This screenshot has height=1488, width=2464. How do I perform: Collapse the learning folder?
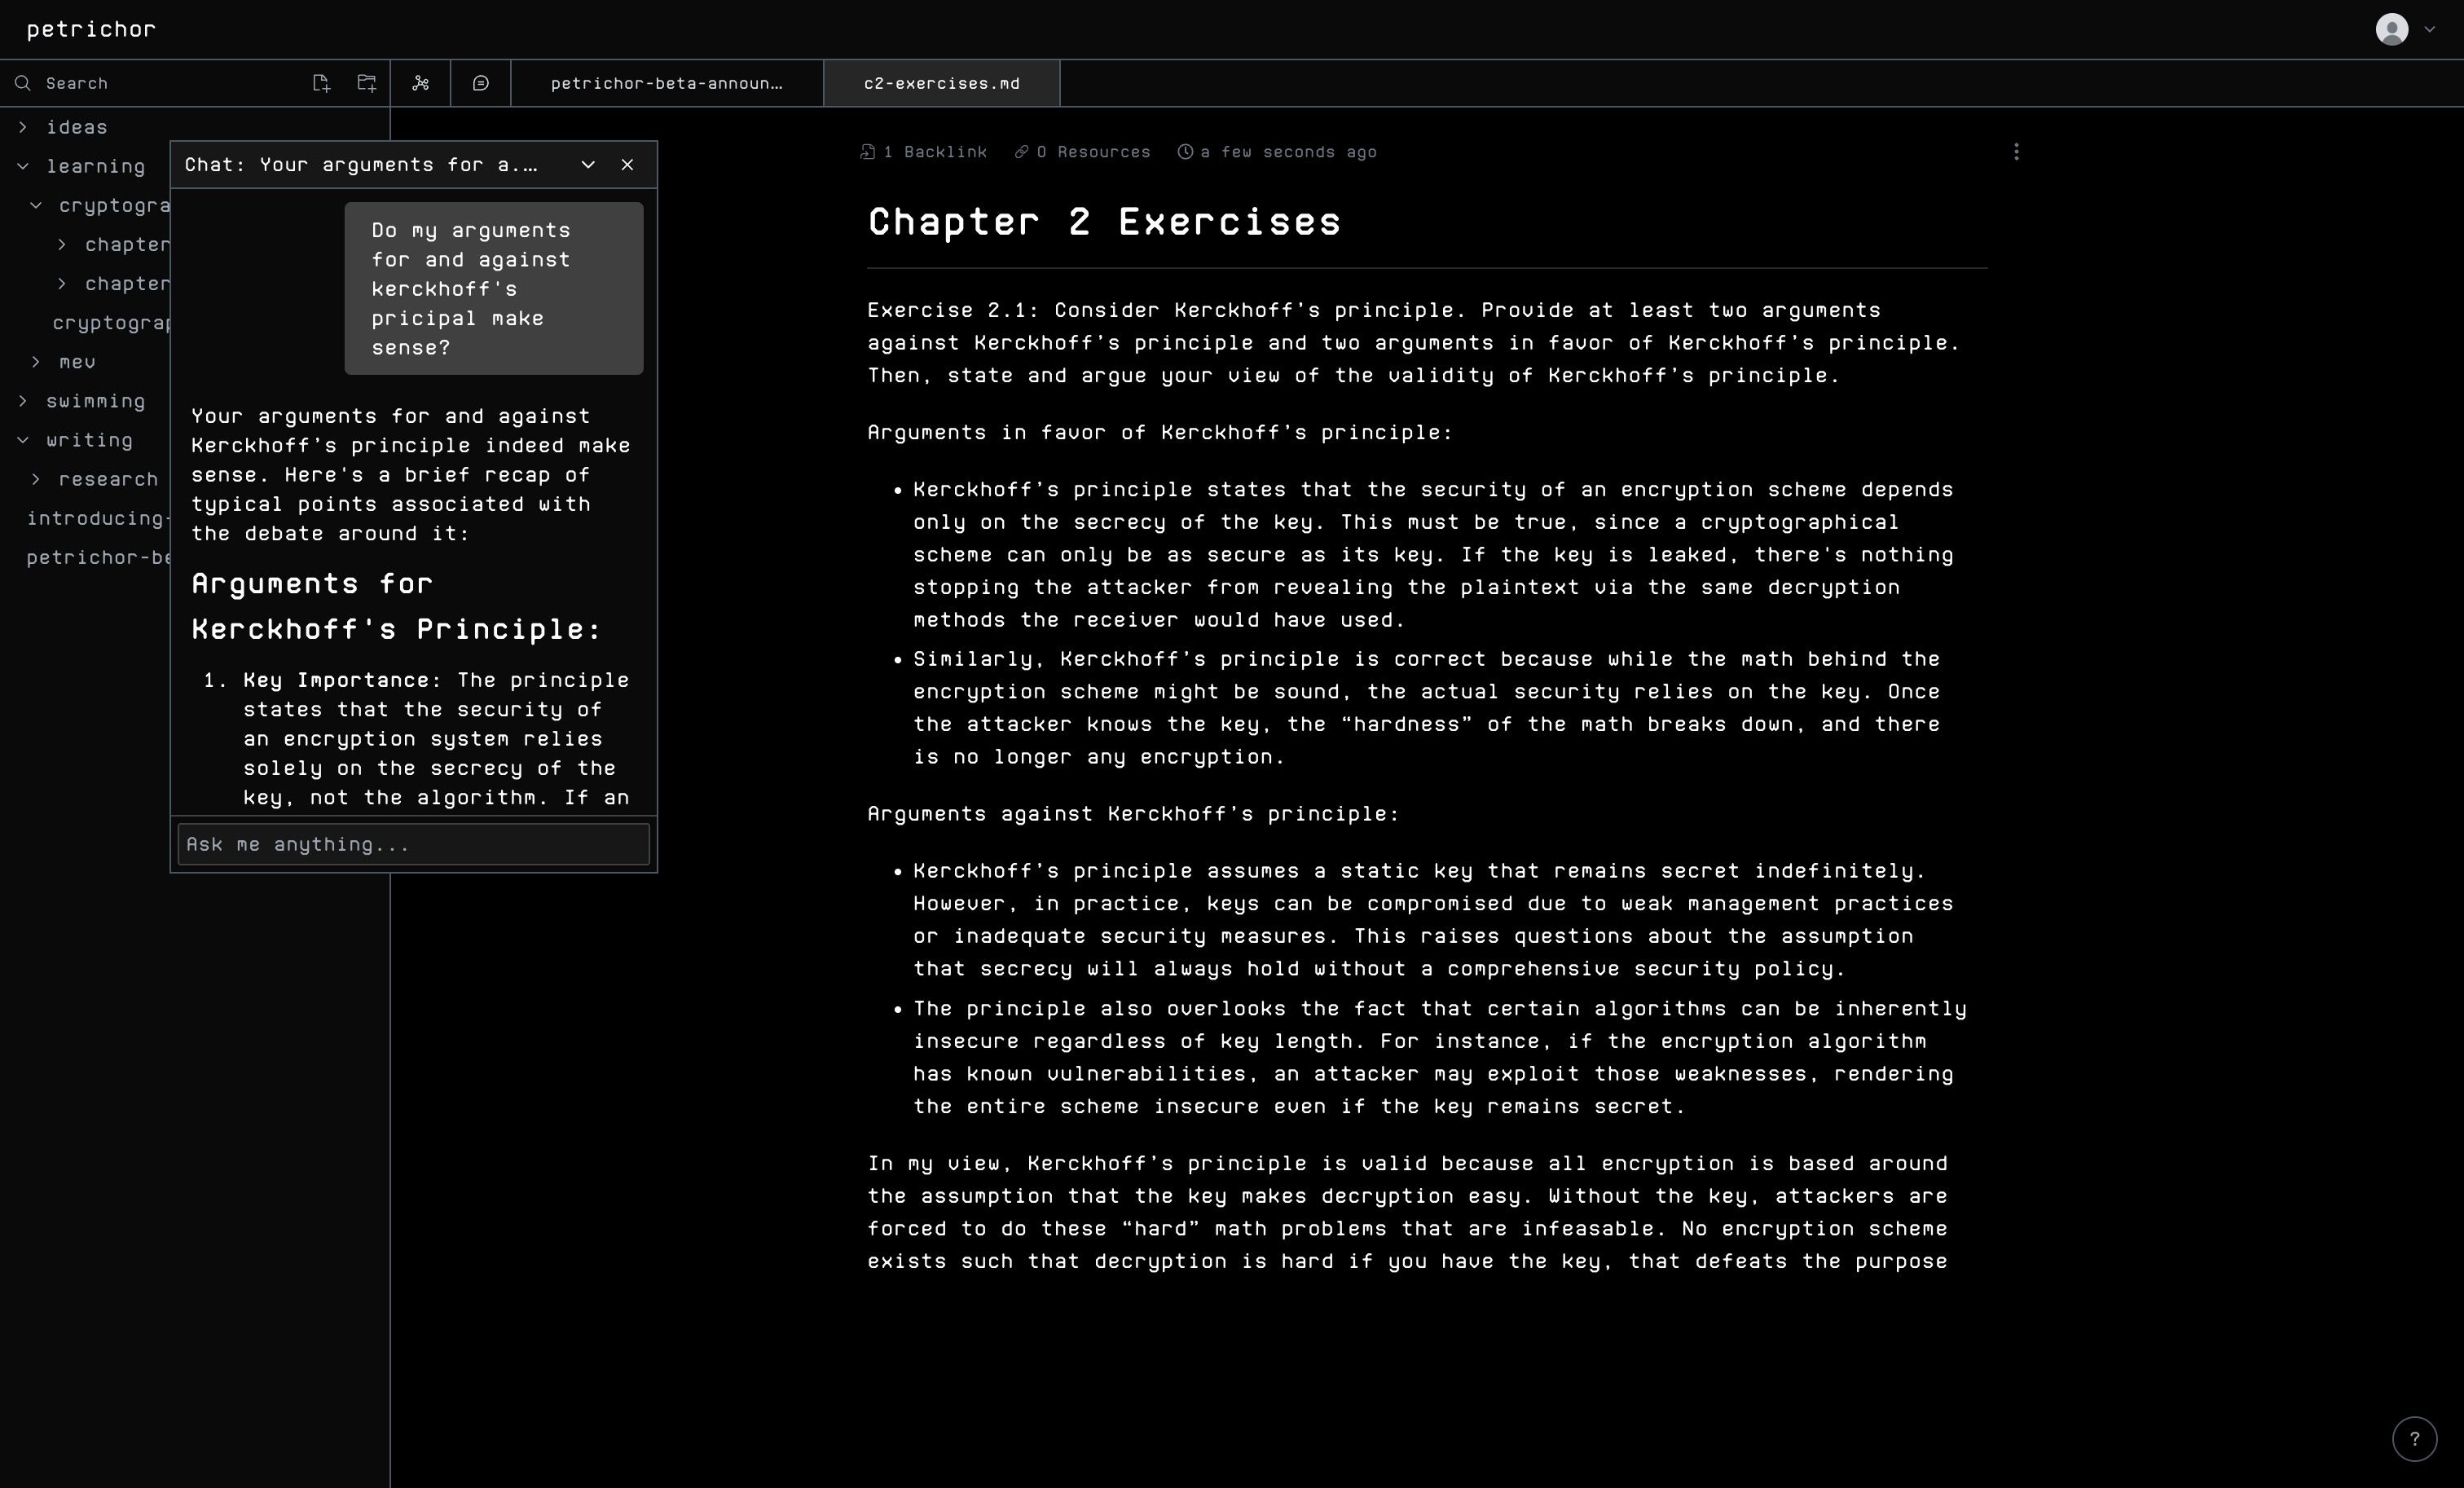point(23,166)
